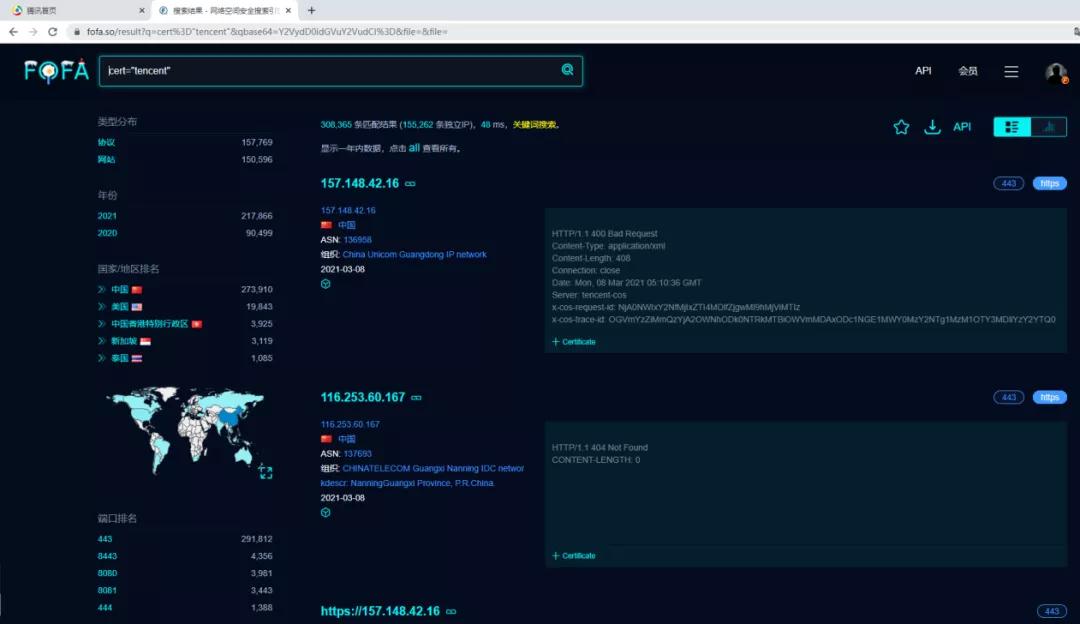Open result heading https://157.148.42.16
The image size is (1080, 624).
[x=380, y=611]
